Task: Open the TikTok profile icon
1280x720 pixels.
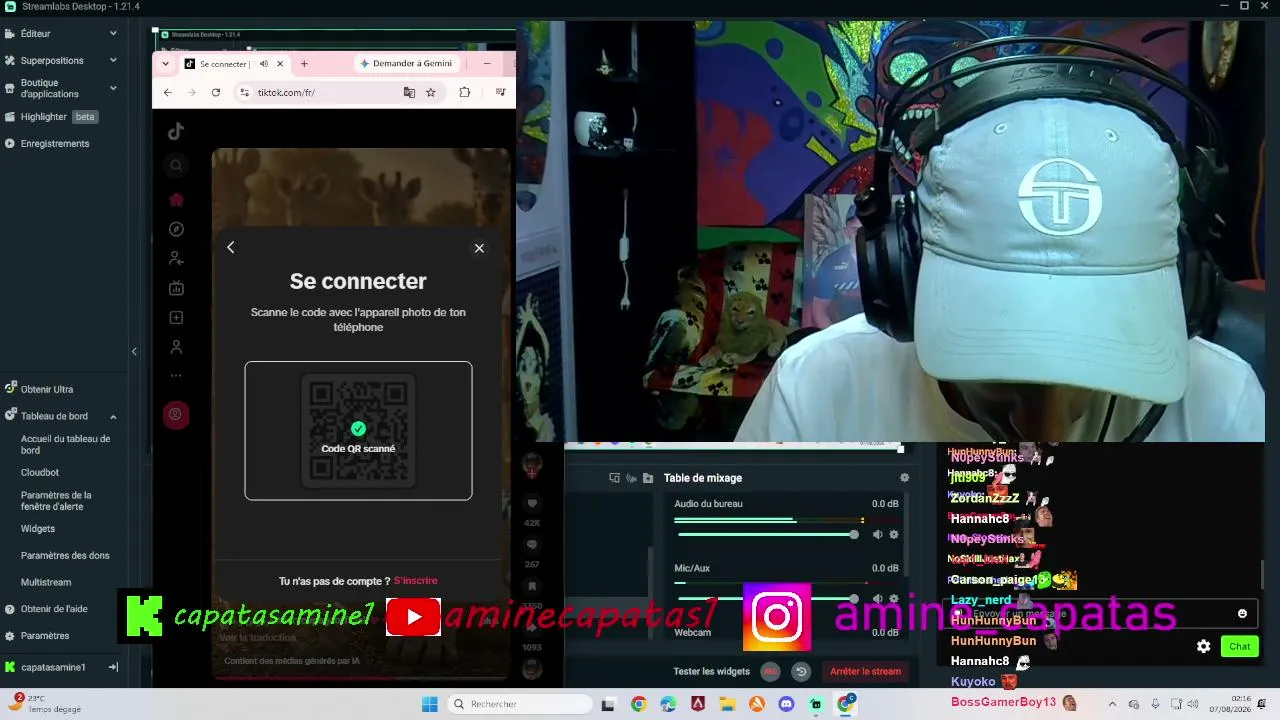Action: [176, 347]
